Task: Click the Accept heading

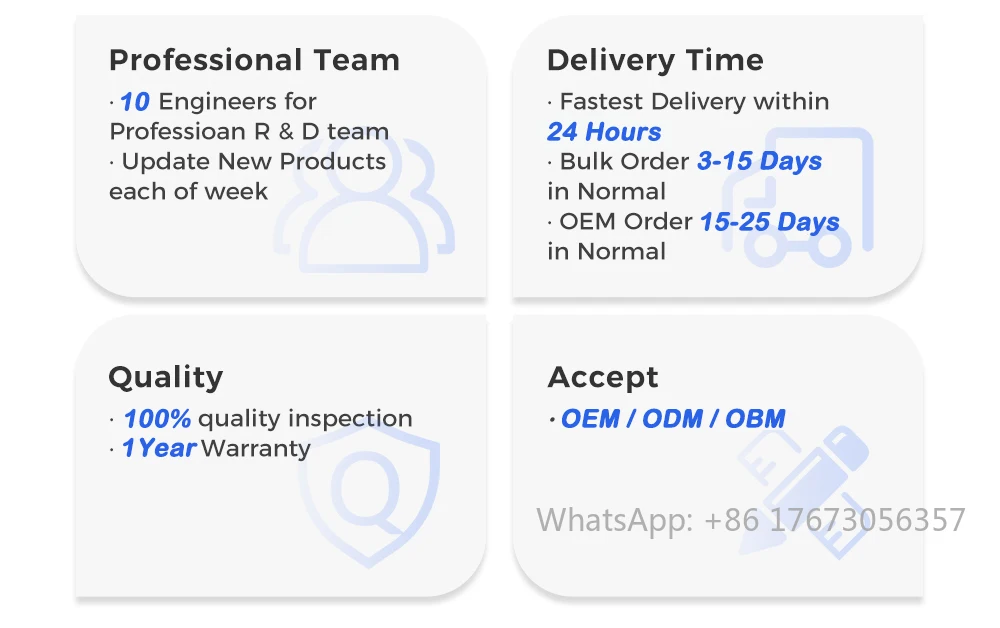Action: (603, 377)
